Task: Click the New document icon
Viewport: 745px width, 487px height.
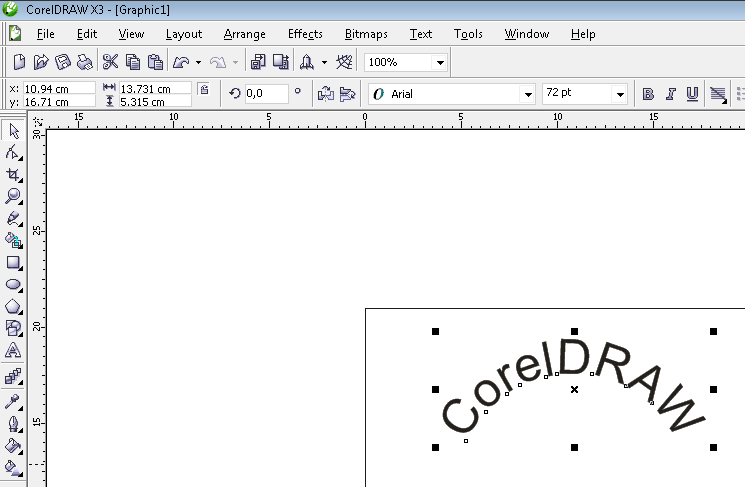Action: 19,62
